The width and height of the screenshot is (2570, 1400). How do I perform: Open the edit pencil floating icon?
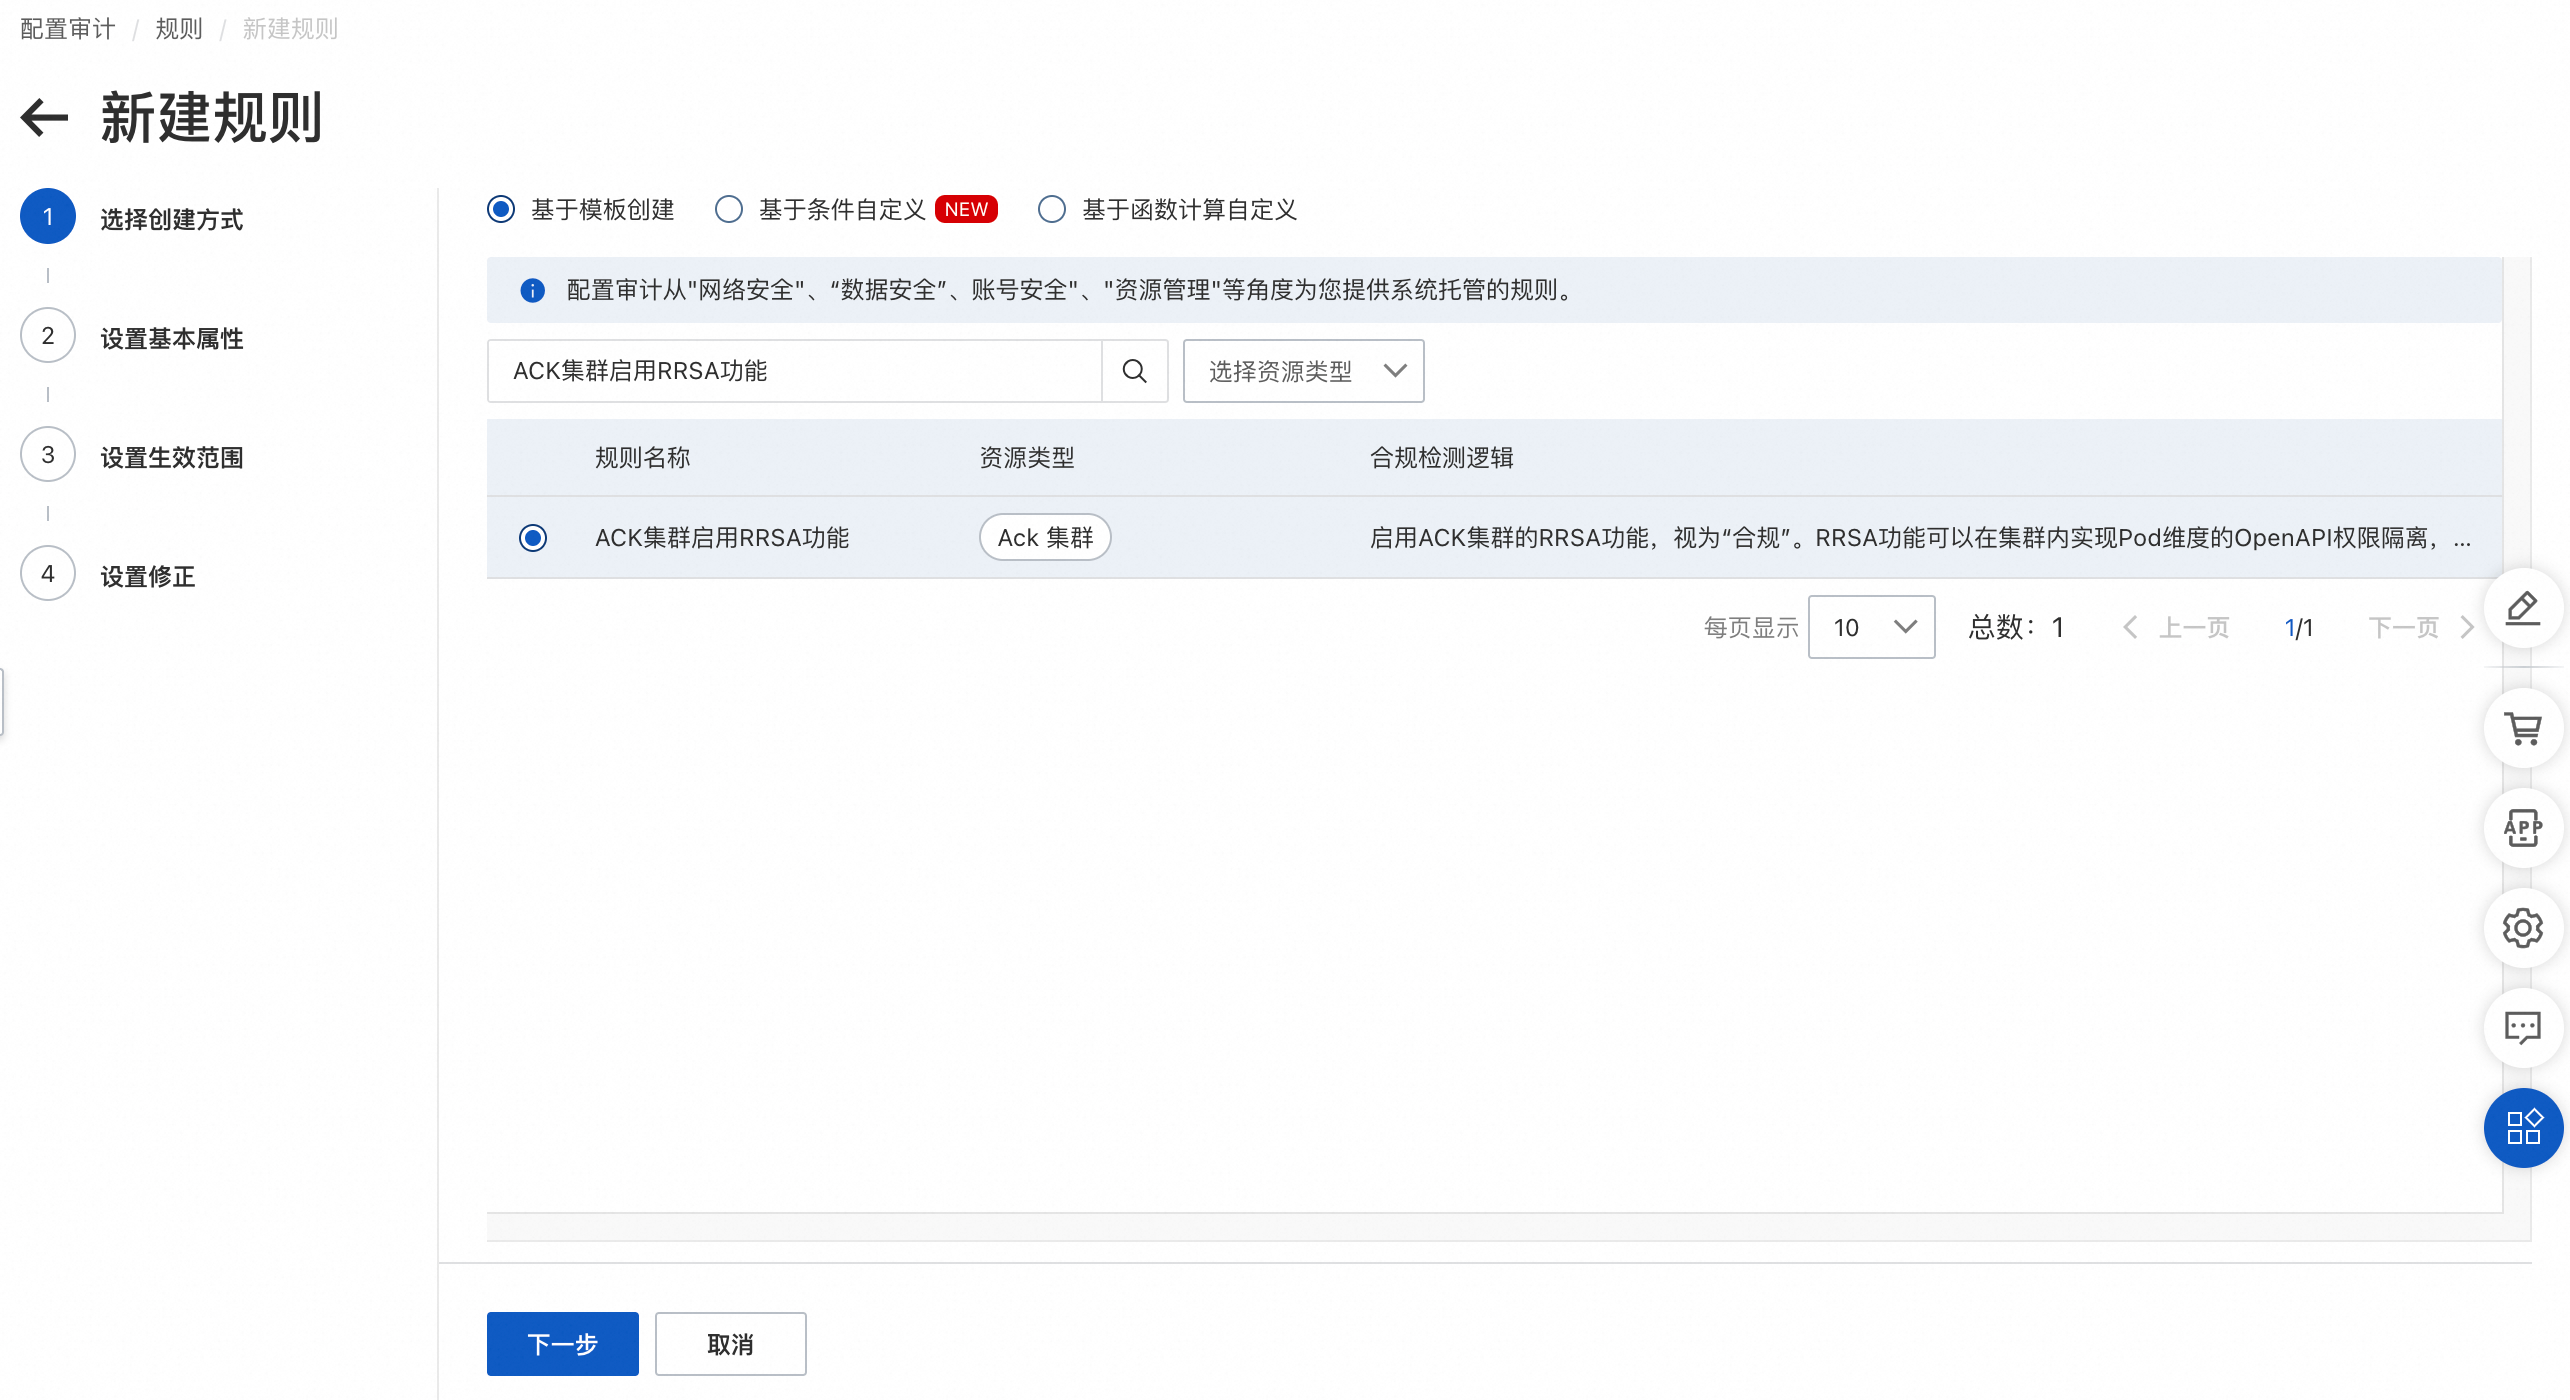pyautogui.click(x=2522, y=608)
